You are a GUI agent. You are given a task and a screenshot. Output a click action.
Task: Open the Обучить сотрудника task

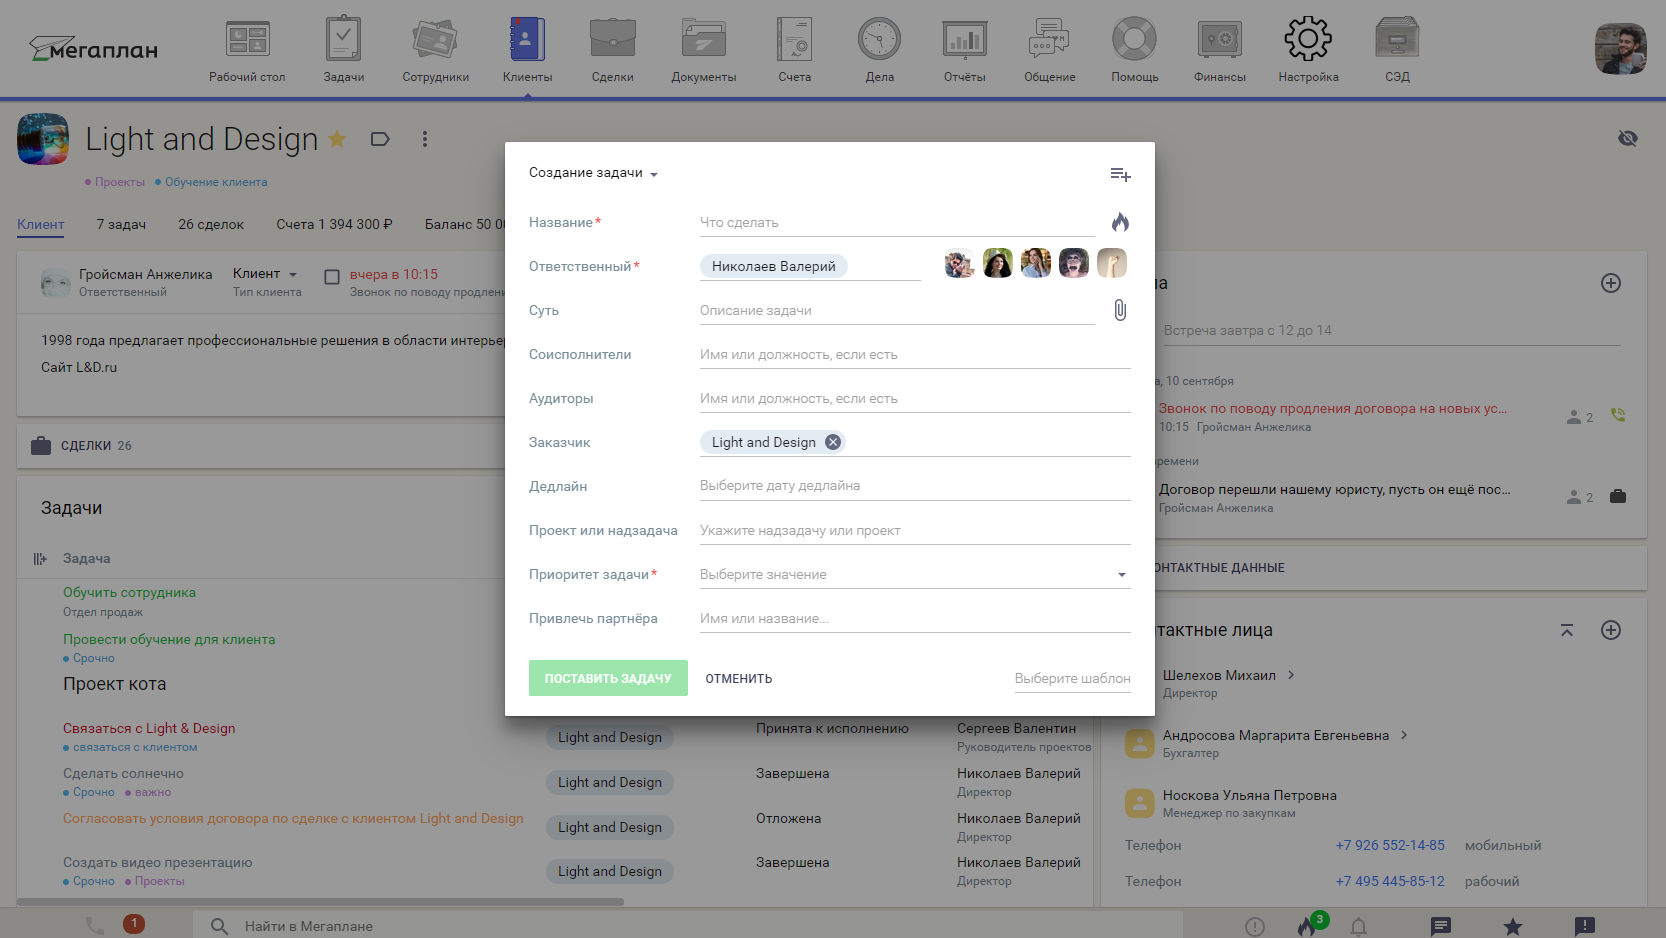tap(129, 592)
